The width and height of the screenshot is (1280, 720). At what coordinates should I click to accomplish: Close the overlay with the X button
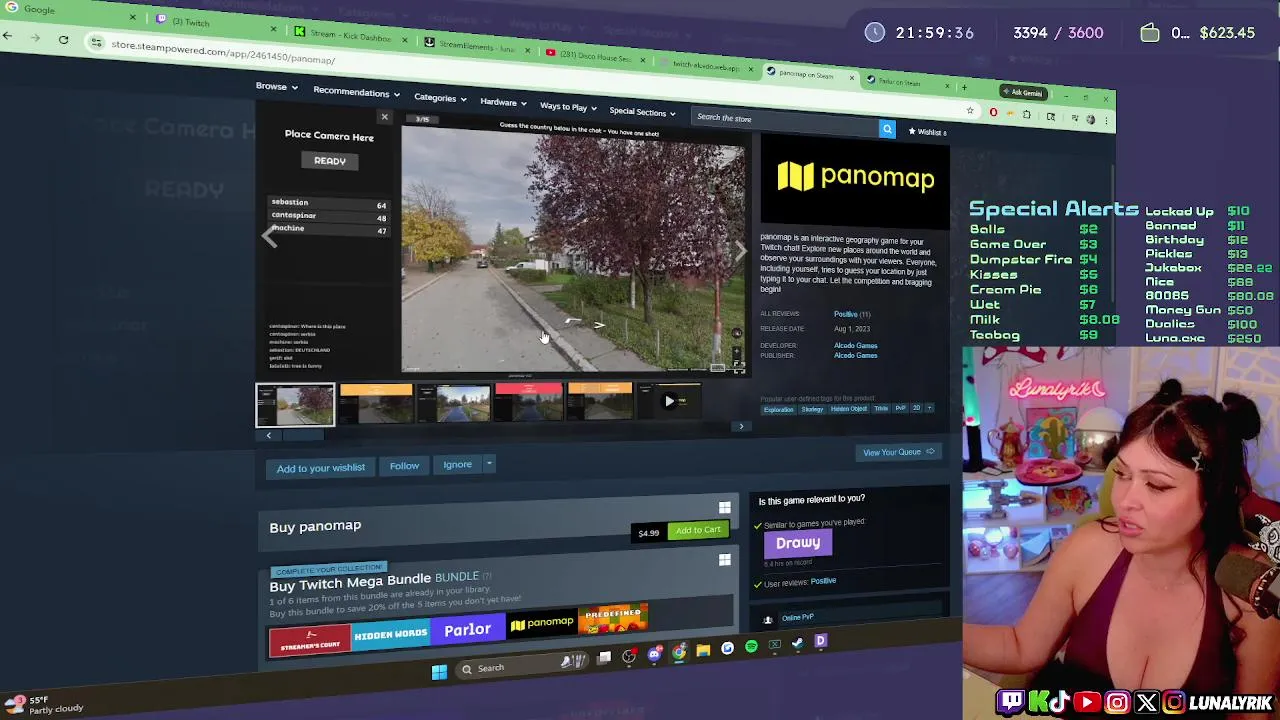[384, 117]
